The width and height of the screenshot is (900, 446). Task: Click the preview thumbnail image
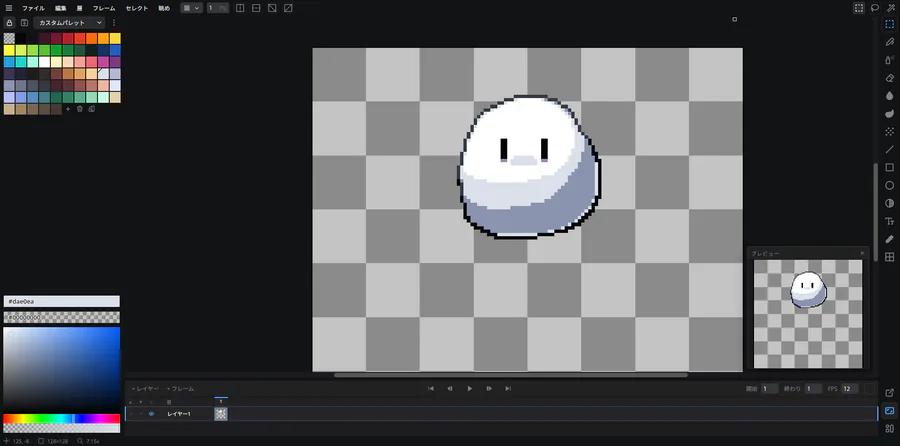click(x=808, y=314)
